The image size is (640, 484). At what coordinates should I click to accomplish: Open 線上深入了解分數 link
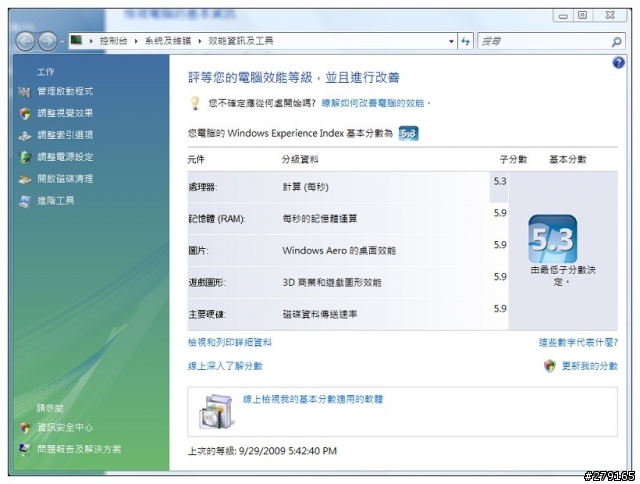[225, 366]
